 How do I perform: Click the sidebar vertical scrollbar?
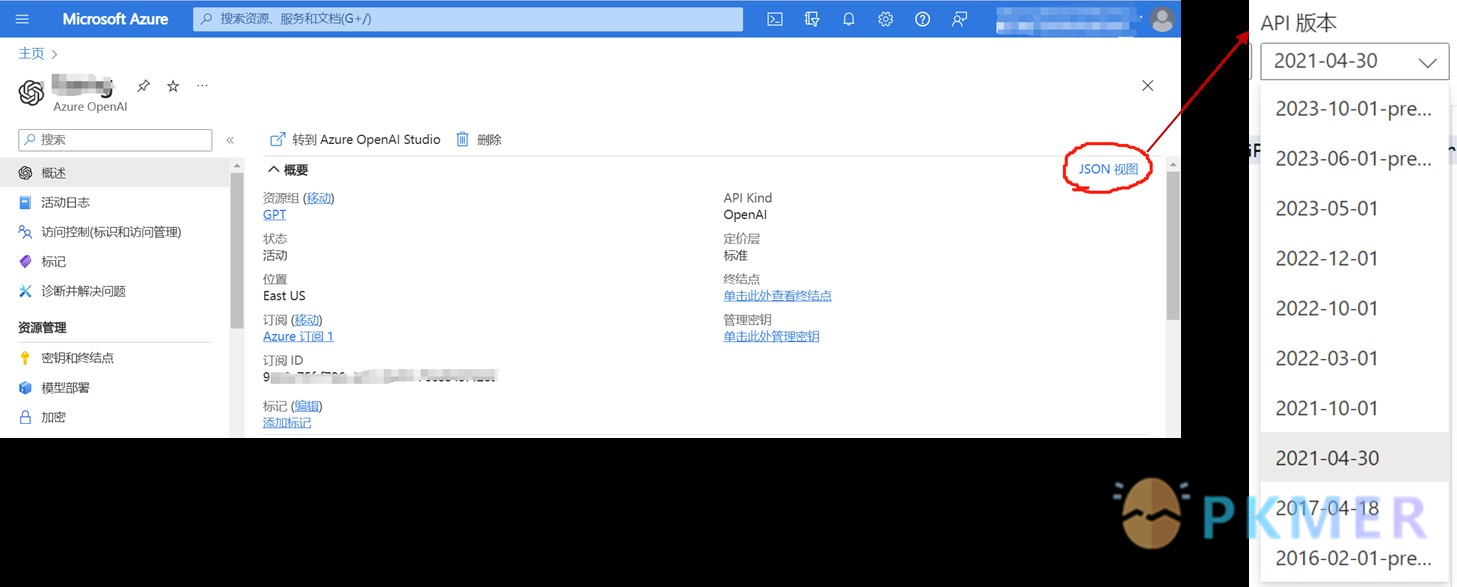[x=237, y=250]
